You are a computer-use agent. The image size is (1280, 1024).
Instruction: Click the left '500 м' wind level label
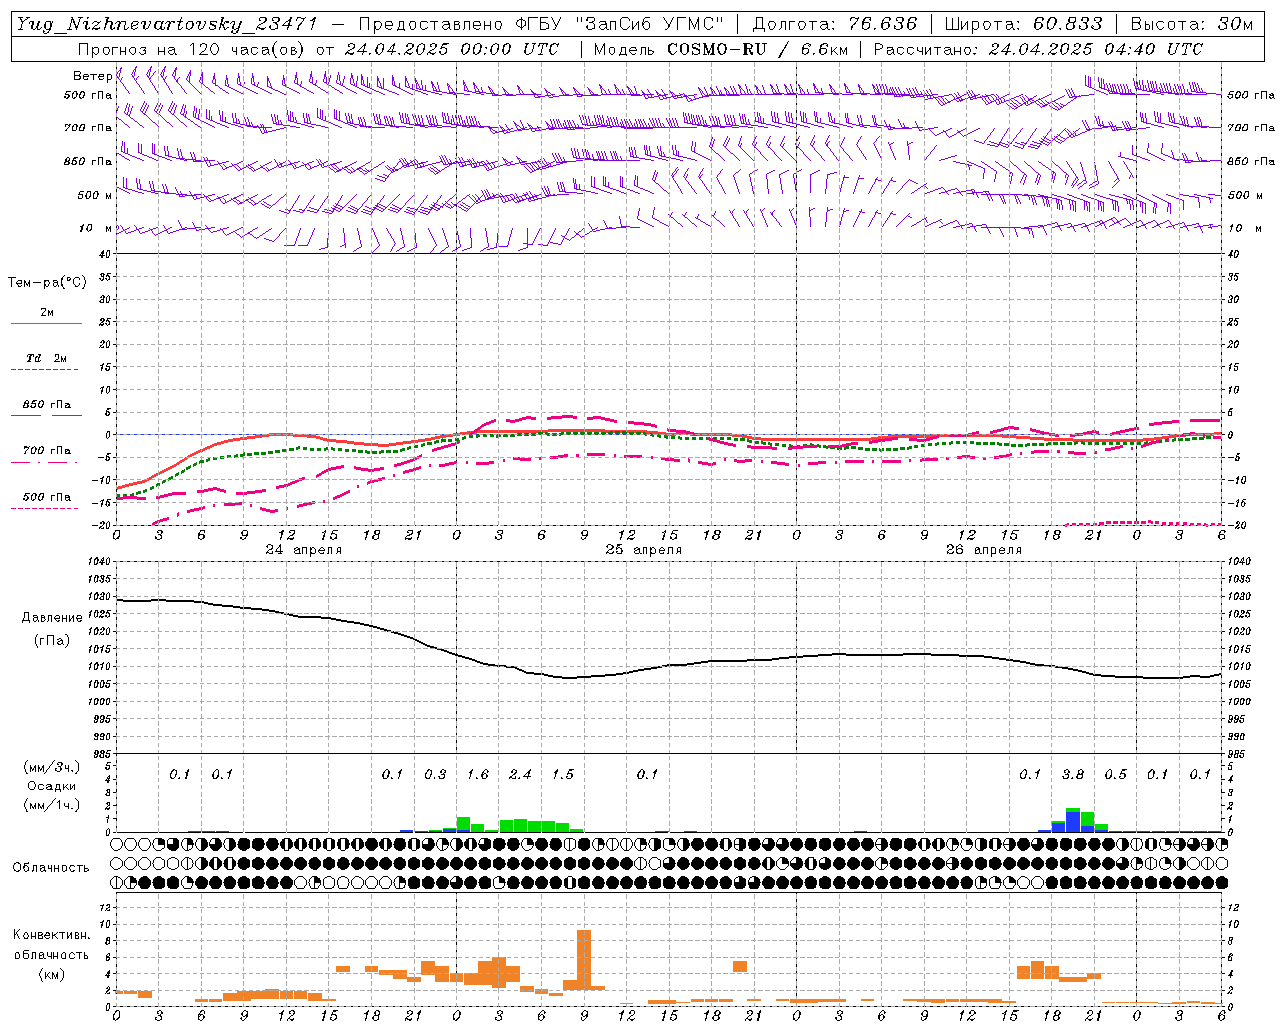(95, 195)
